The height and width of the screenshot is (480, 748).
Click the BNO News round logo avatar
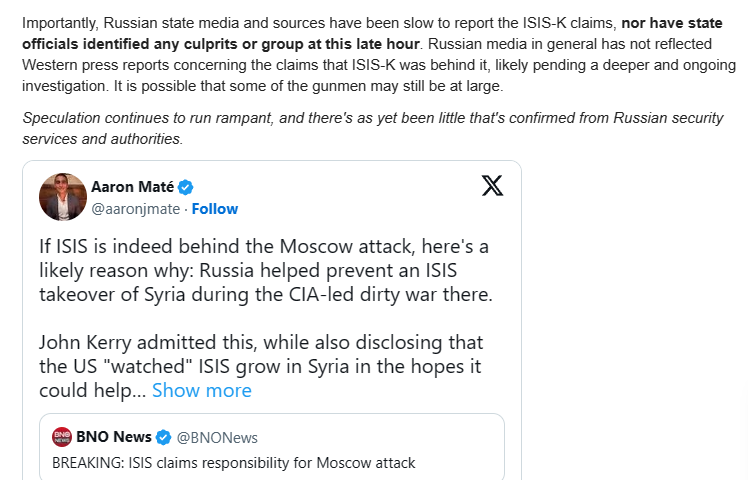point(62,437)
